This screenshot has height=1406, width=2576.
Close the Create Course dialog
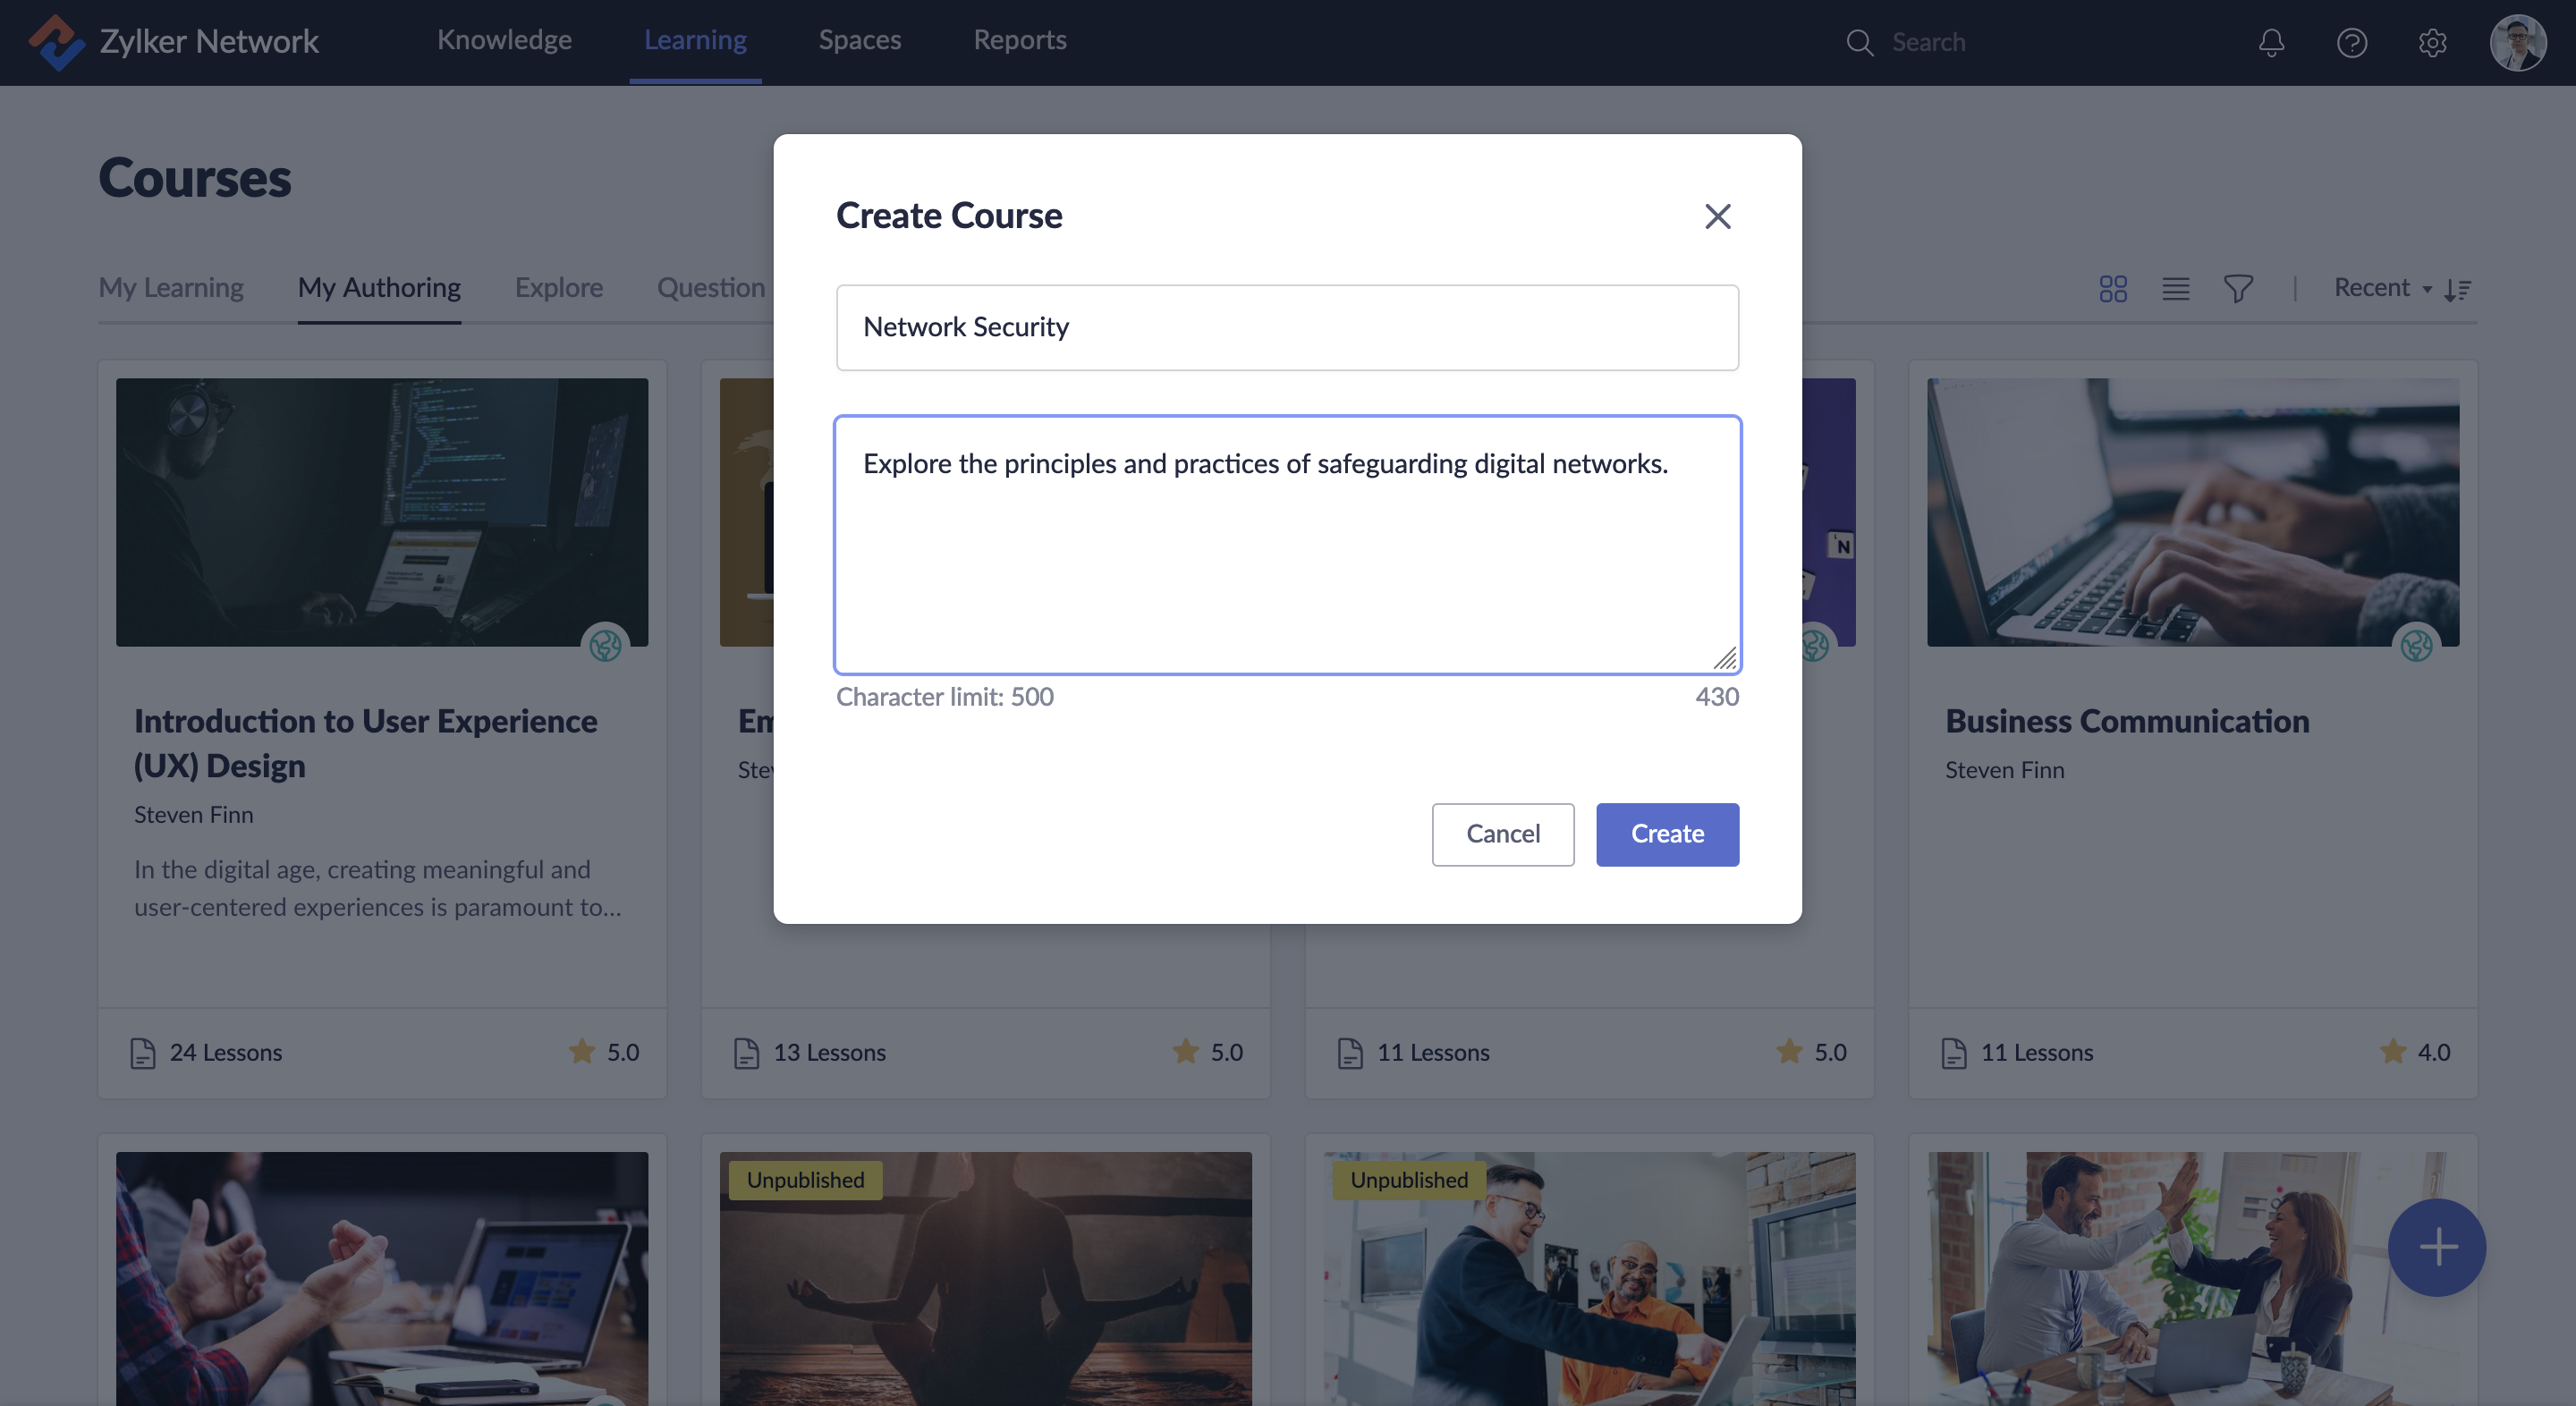coord(1717,216)
